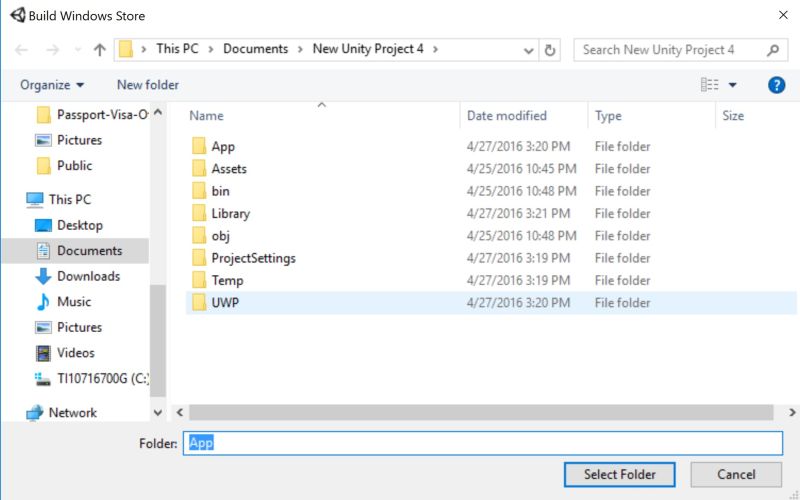Click the Folder name input field
The image size is (800, 500).
[483, 443]
